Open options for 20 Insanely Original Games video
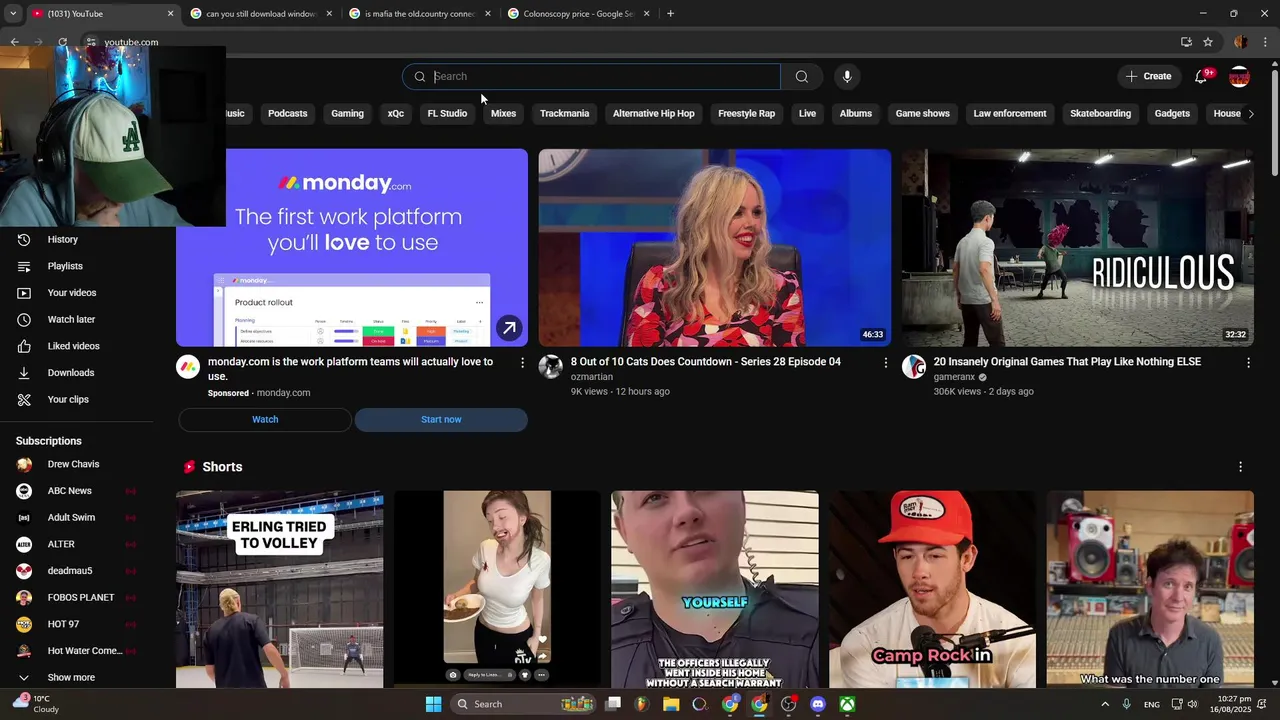 [1248, 363]
